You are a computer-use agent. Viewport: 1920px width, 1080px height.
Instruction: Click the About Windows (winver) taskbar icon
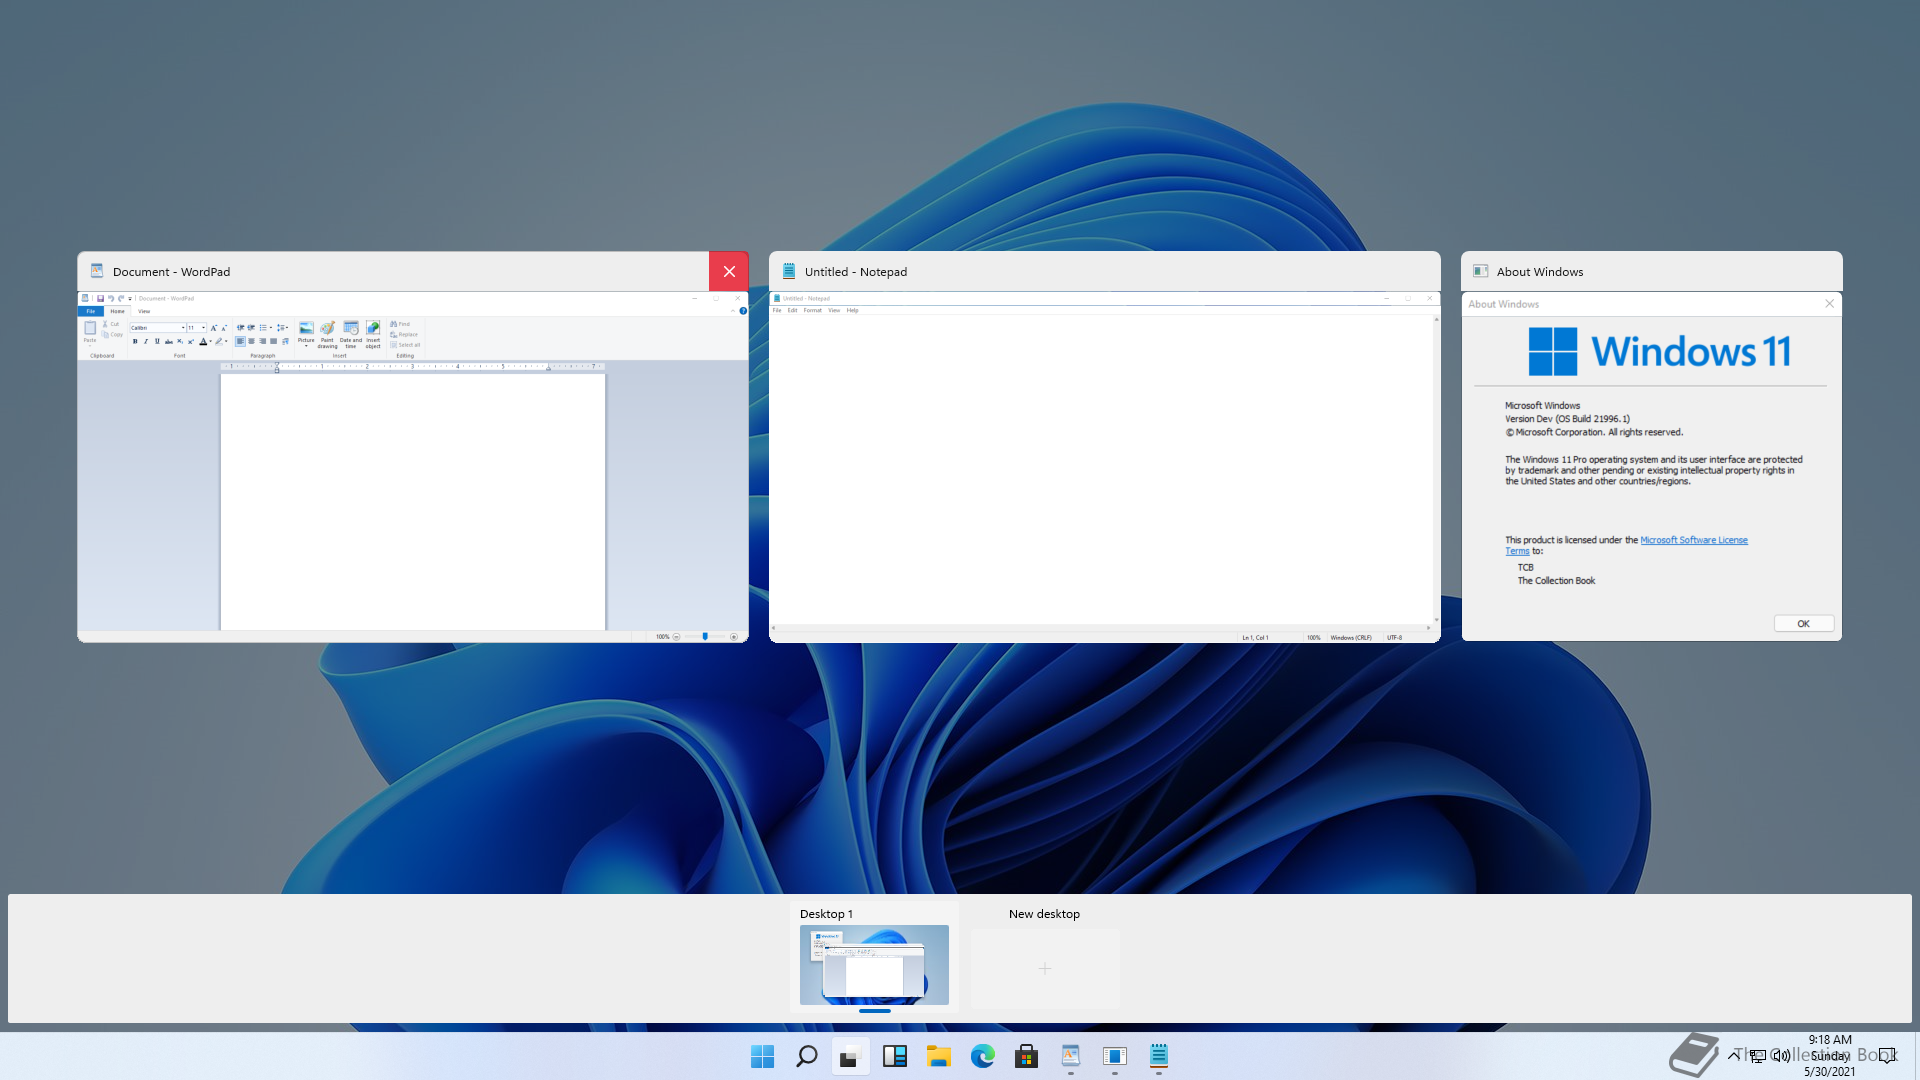coord(1114,1056)
